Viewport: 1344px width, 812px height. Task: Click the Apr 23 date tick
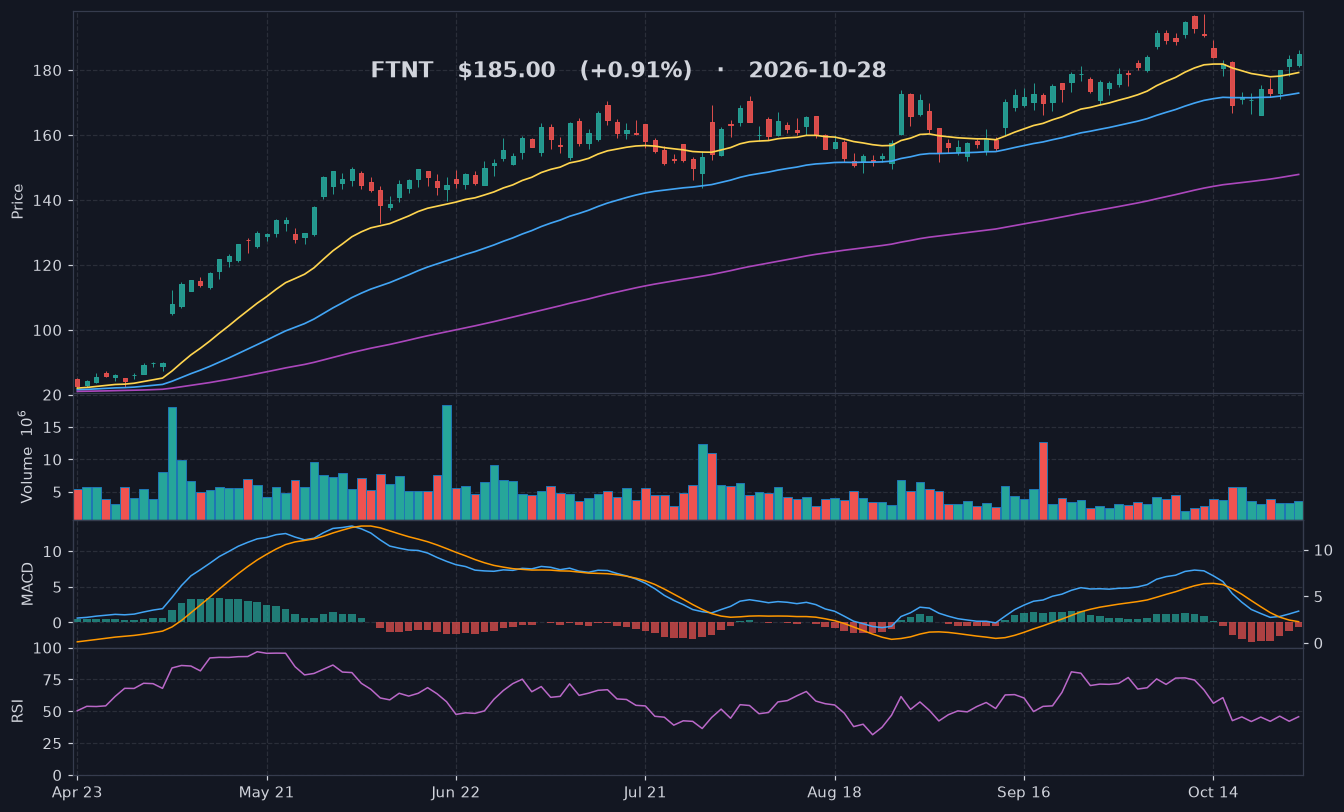[79, 792]
